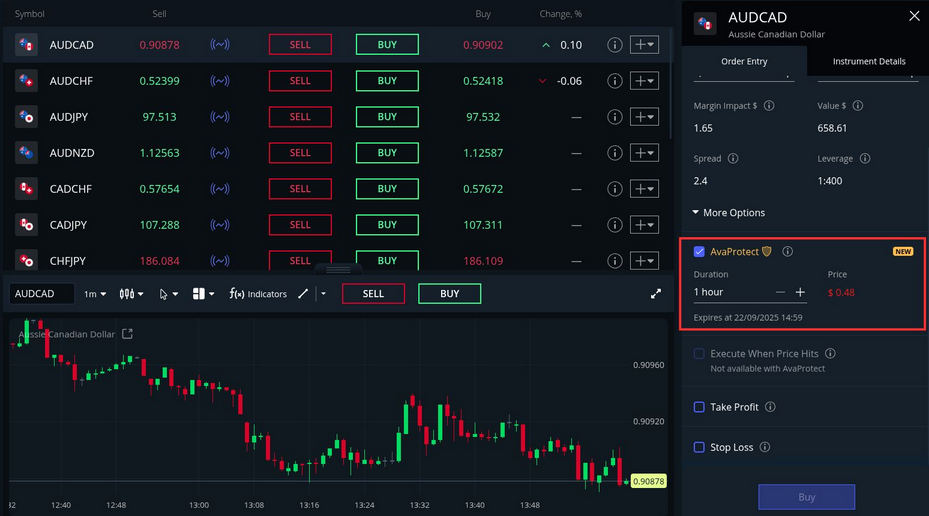The height and width of the screenshot is (516, 929).
Task: Expand chart to fullscreen
Action: (x=656, y=294)
